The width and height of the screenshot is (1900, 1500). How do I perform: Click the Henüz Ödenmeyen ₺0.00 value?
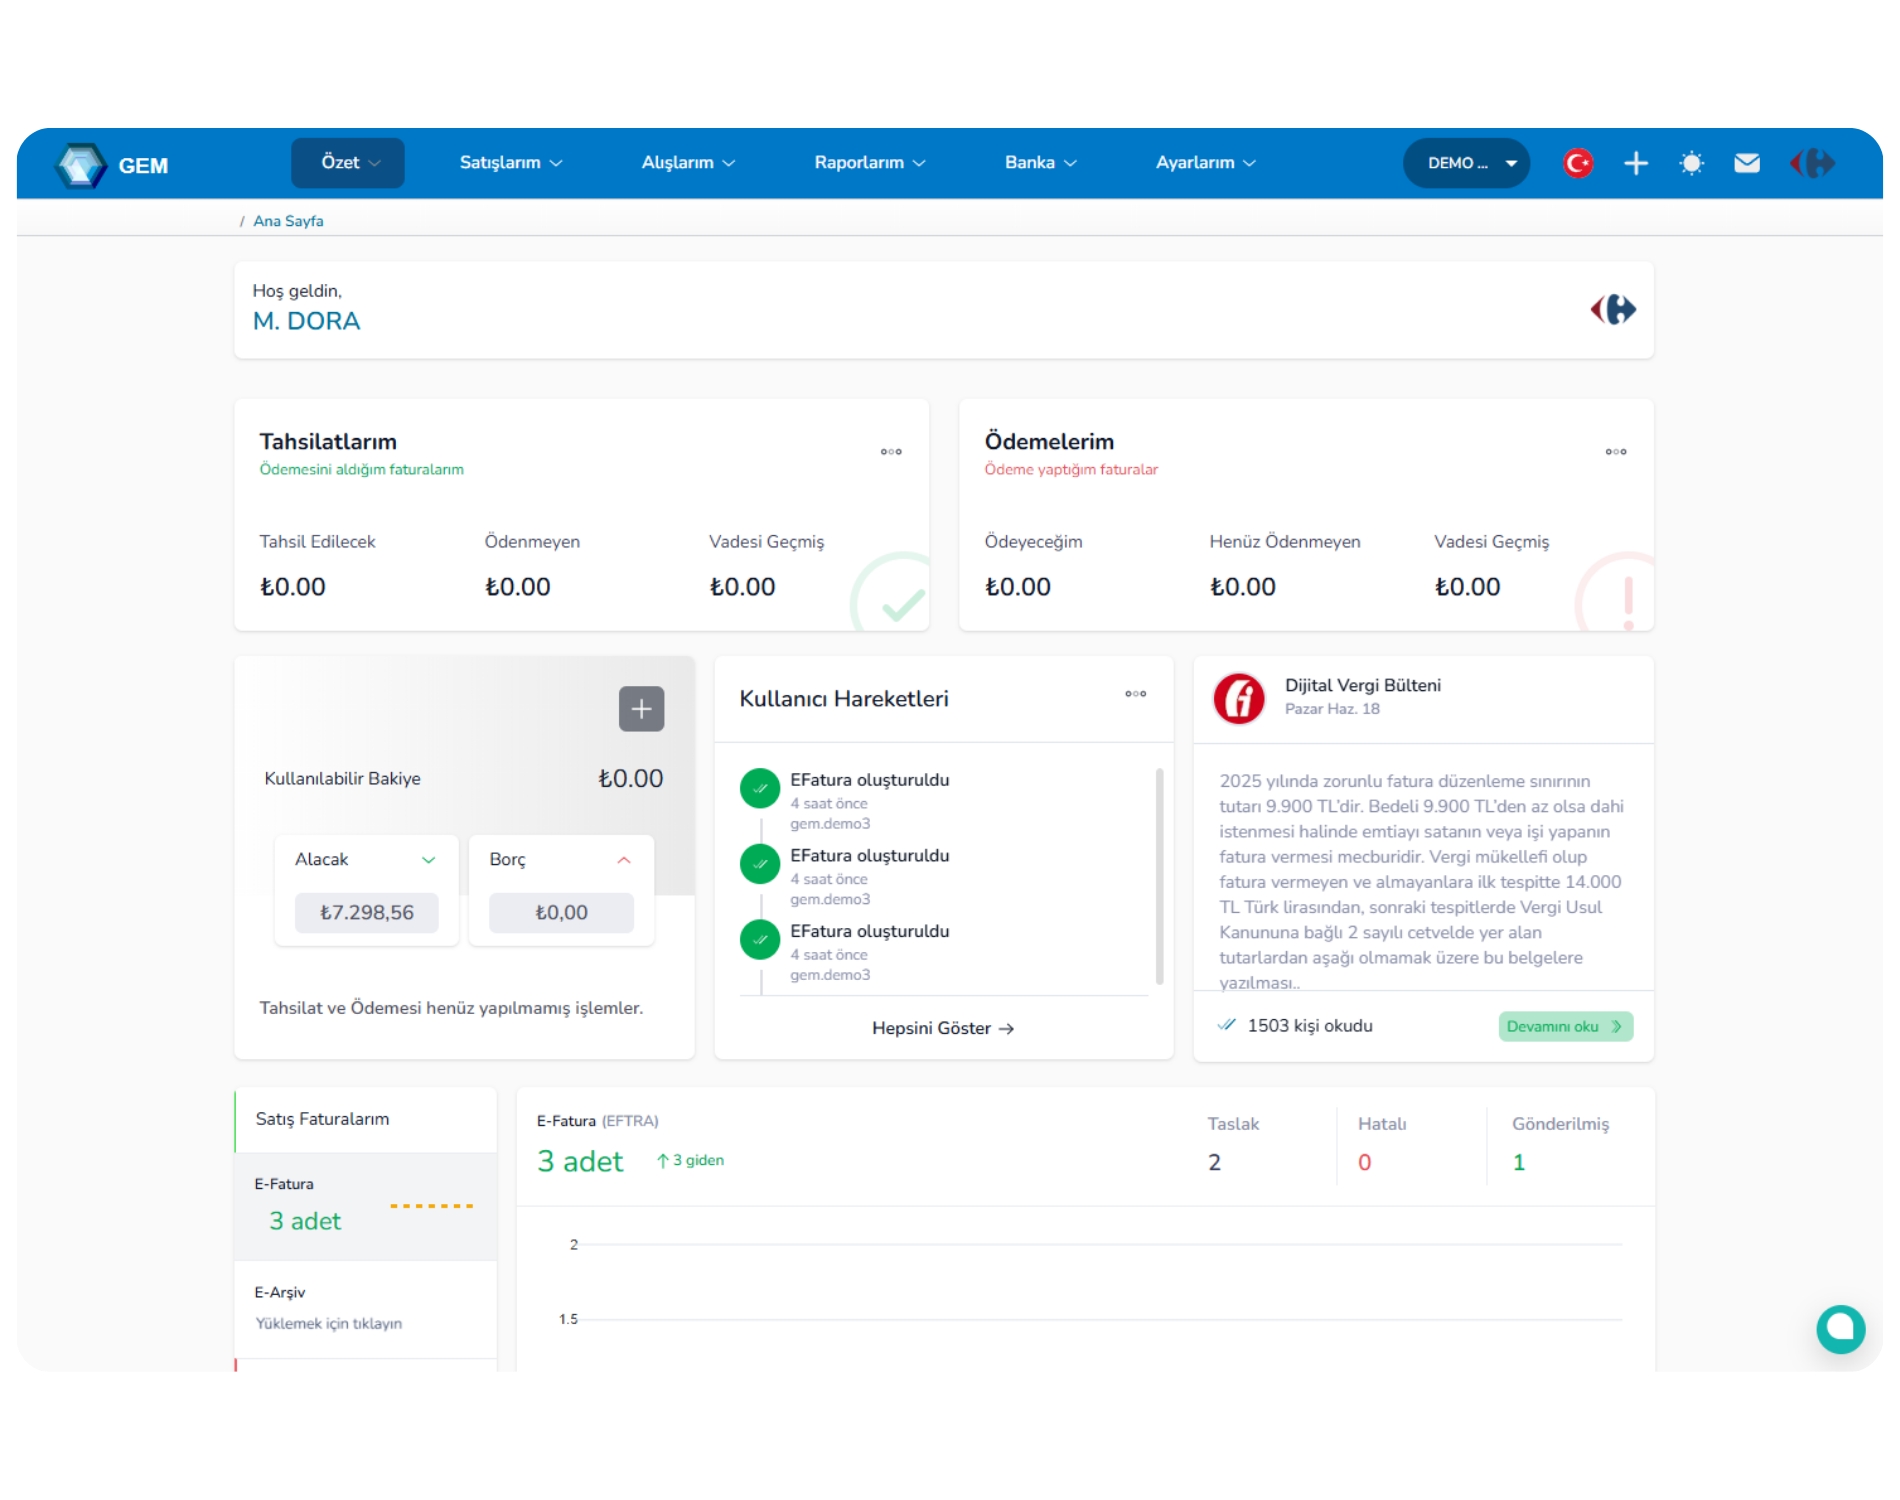click(1243, 587)
